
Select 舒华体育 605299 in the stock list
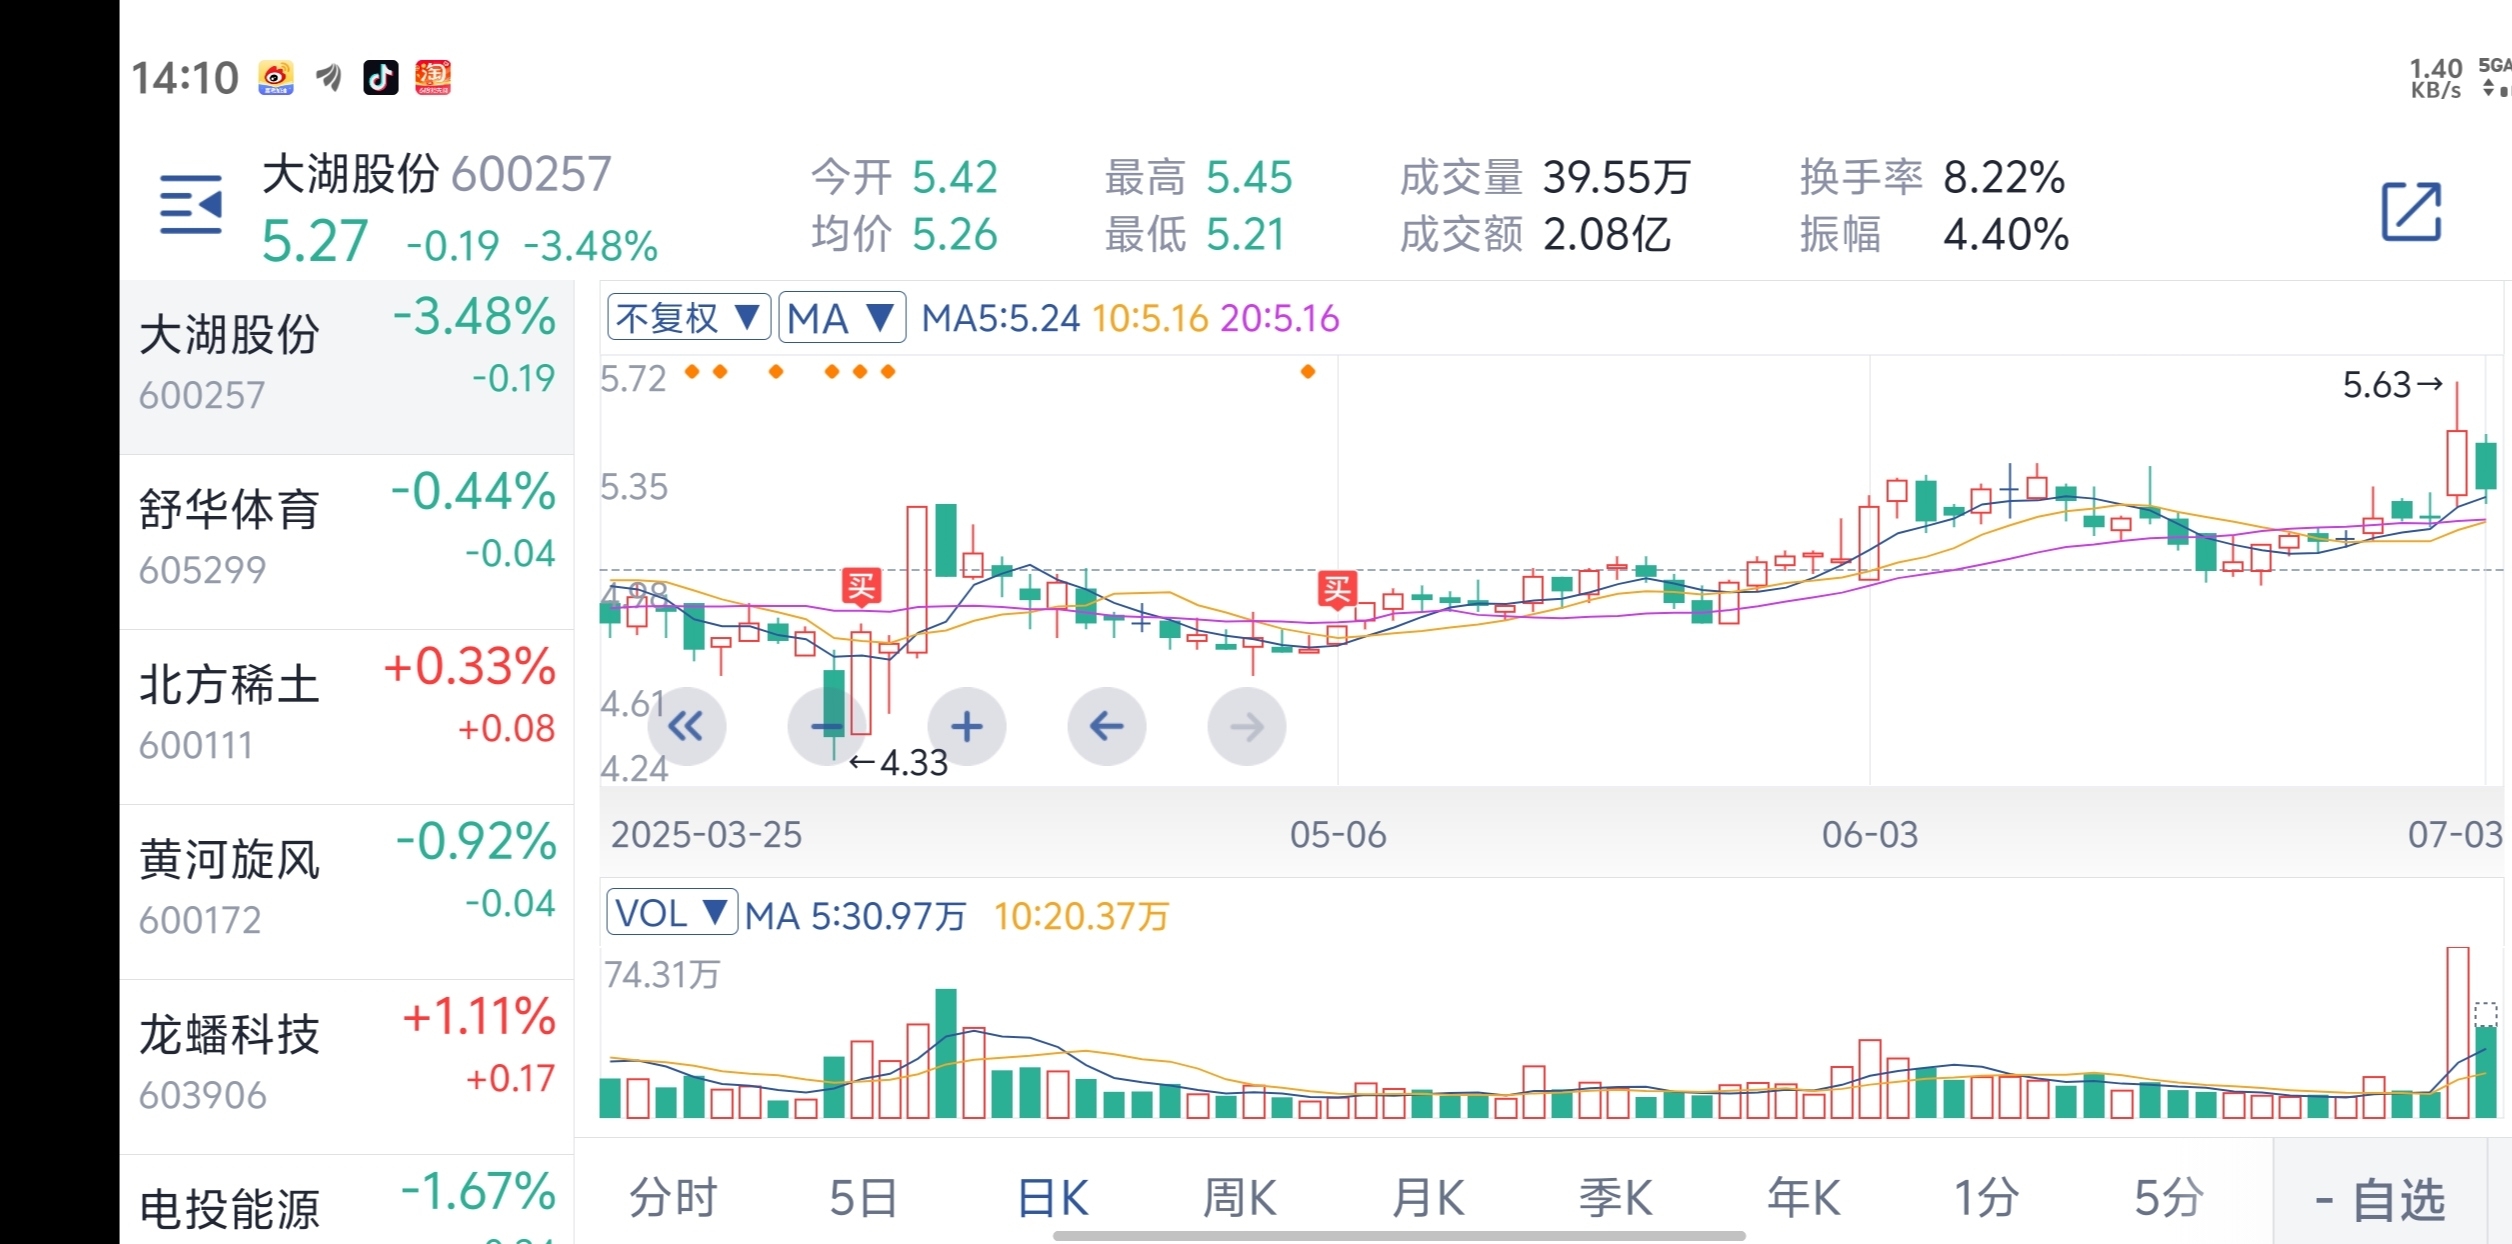tap(347, 541)
